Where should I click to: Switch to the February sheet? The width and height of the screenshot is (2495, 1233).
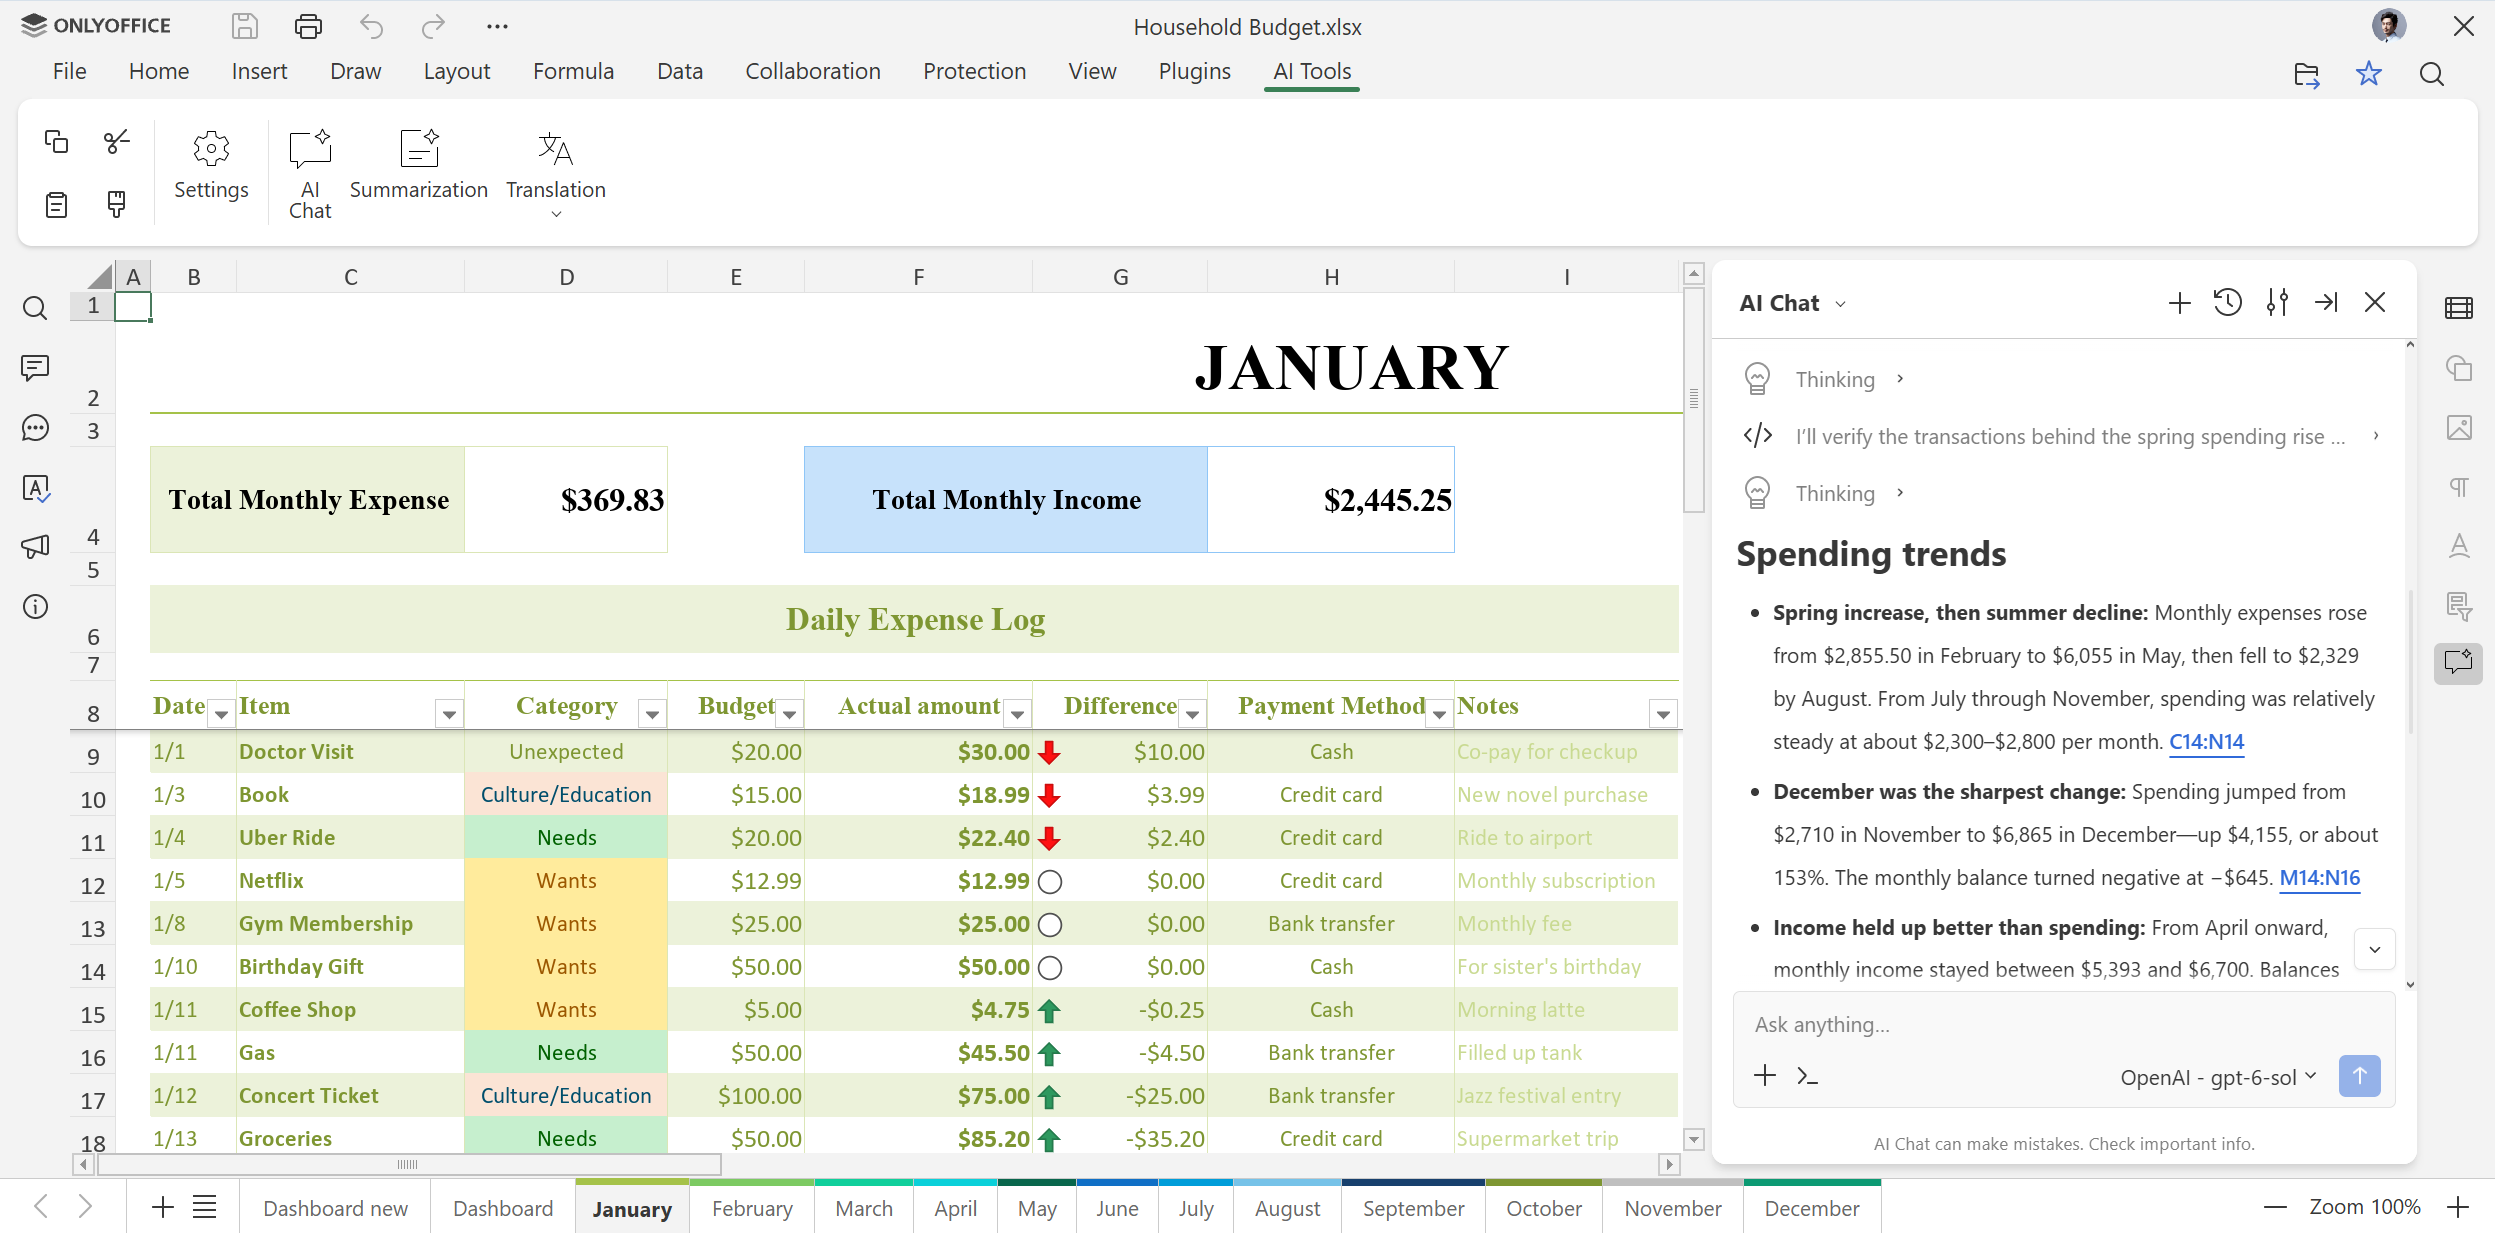[752, 1208]
